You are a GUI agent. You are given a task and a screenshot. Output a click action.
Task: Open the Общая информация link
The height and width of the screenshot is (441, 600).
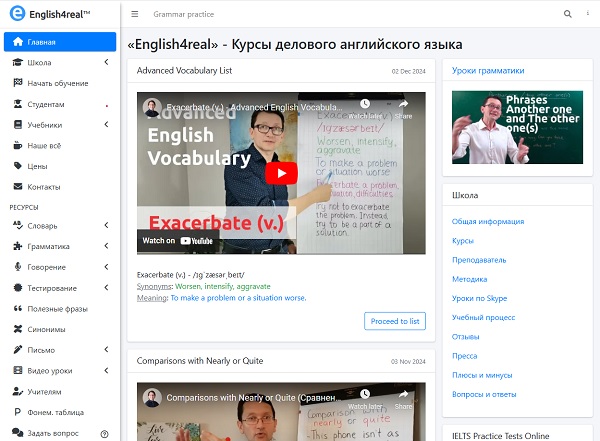[488, 221]
